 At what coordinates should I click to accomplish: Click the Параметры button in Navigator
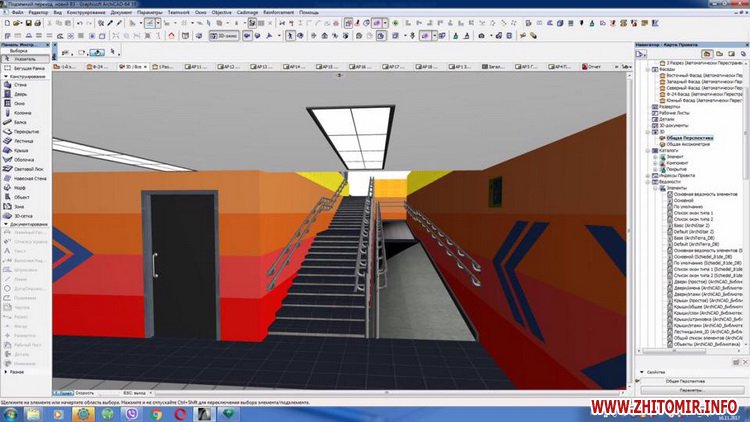point(690,389)
